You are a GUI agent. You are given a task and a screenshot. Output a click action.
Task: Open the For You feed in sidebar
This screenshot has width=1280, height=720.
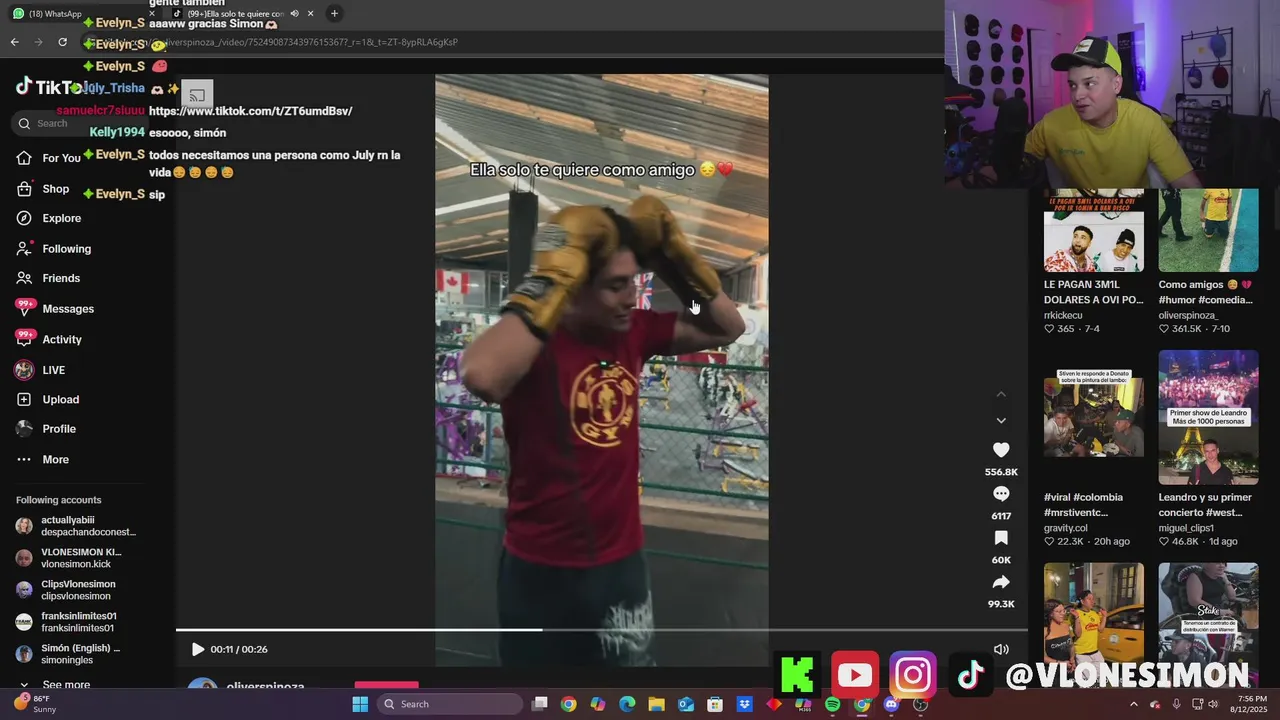point(48,158)
